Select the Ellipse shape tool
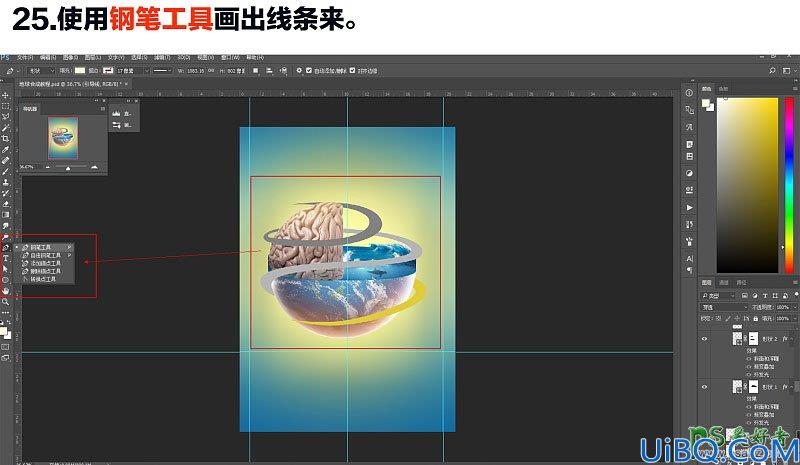Screen dimensions: 800x465 (6, 280)
